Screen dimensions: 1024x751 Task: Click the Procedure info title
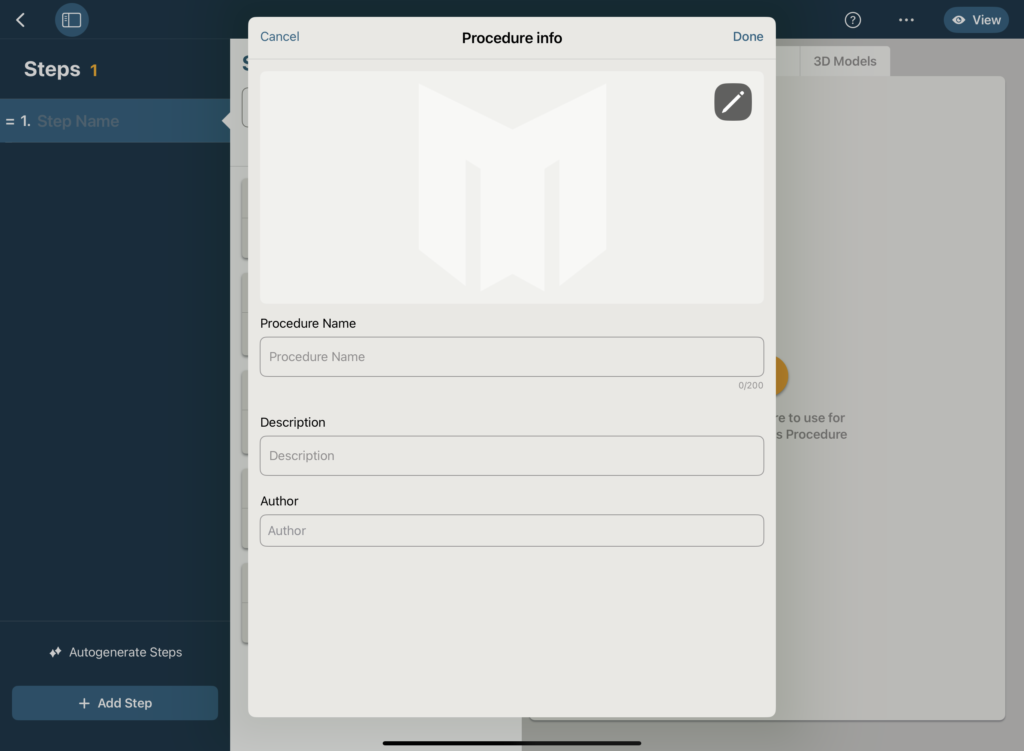click(511, 38)
